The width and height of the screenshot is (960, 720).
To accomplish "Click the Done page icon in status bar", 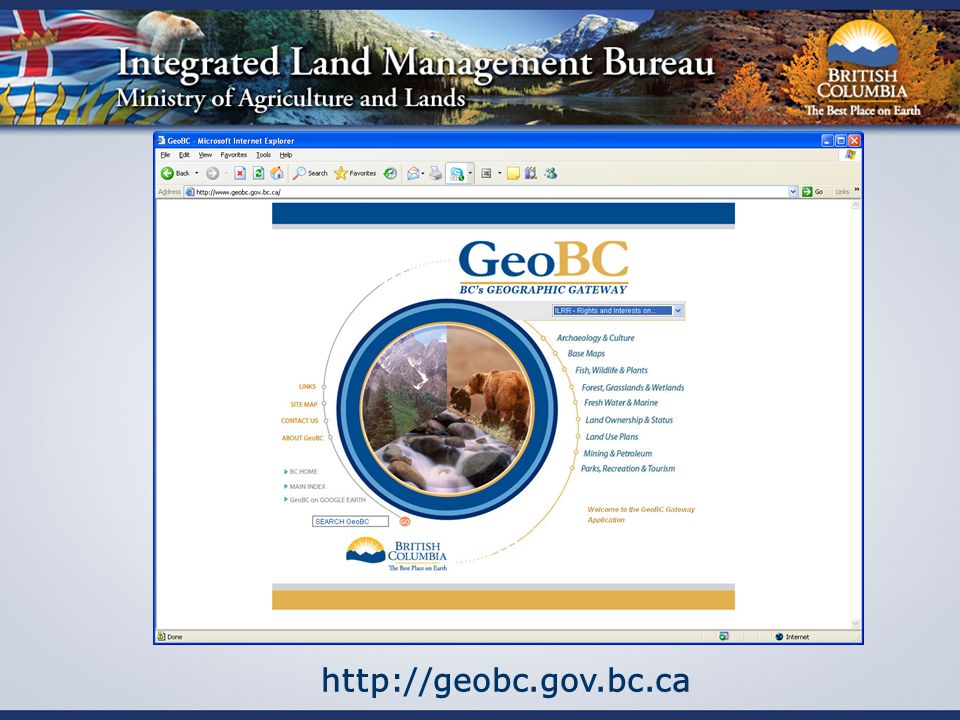I will pyautogui.click(x=161, y=637).
